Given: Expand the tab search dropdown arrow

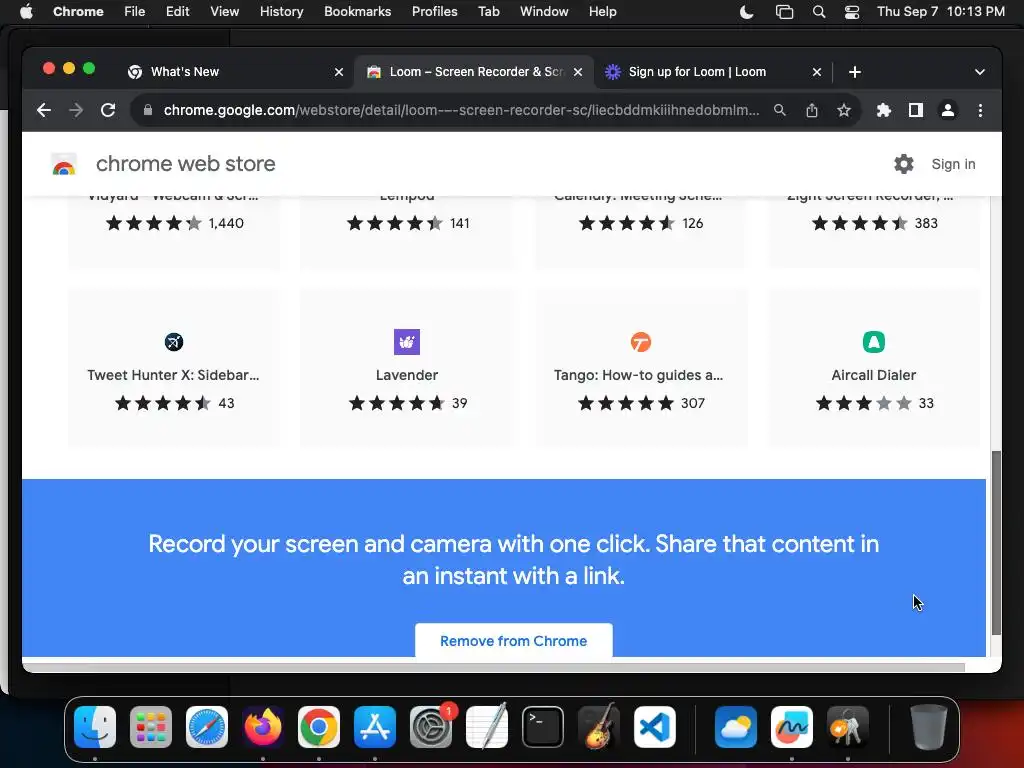Looking at the screenshot, I should point(980,72).
